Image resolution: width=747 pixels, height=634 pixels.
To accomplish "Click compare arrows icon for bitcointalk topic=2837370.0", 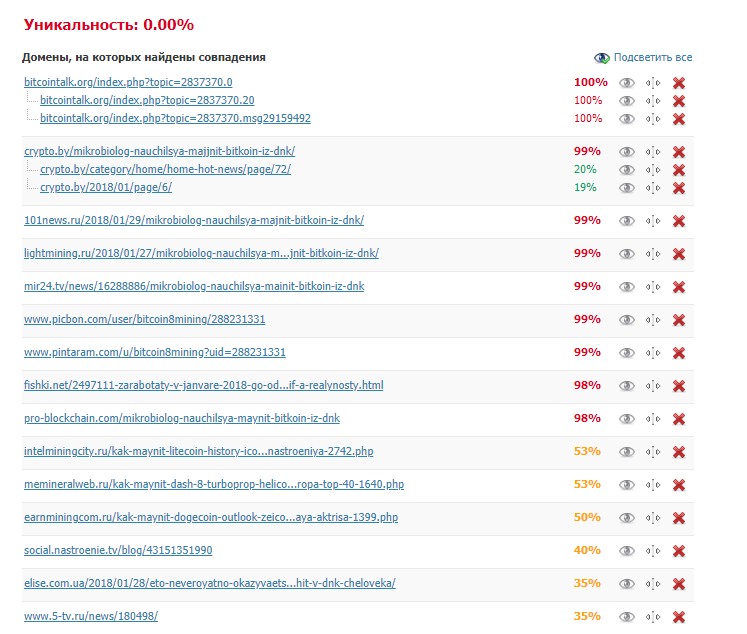I will coord(653,83).
